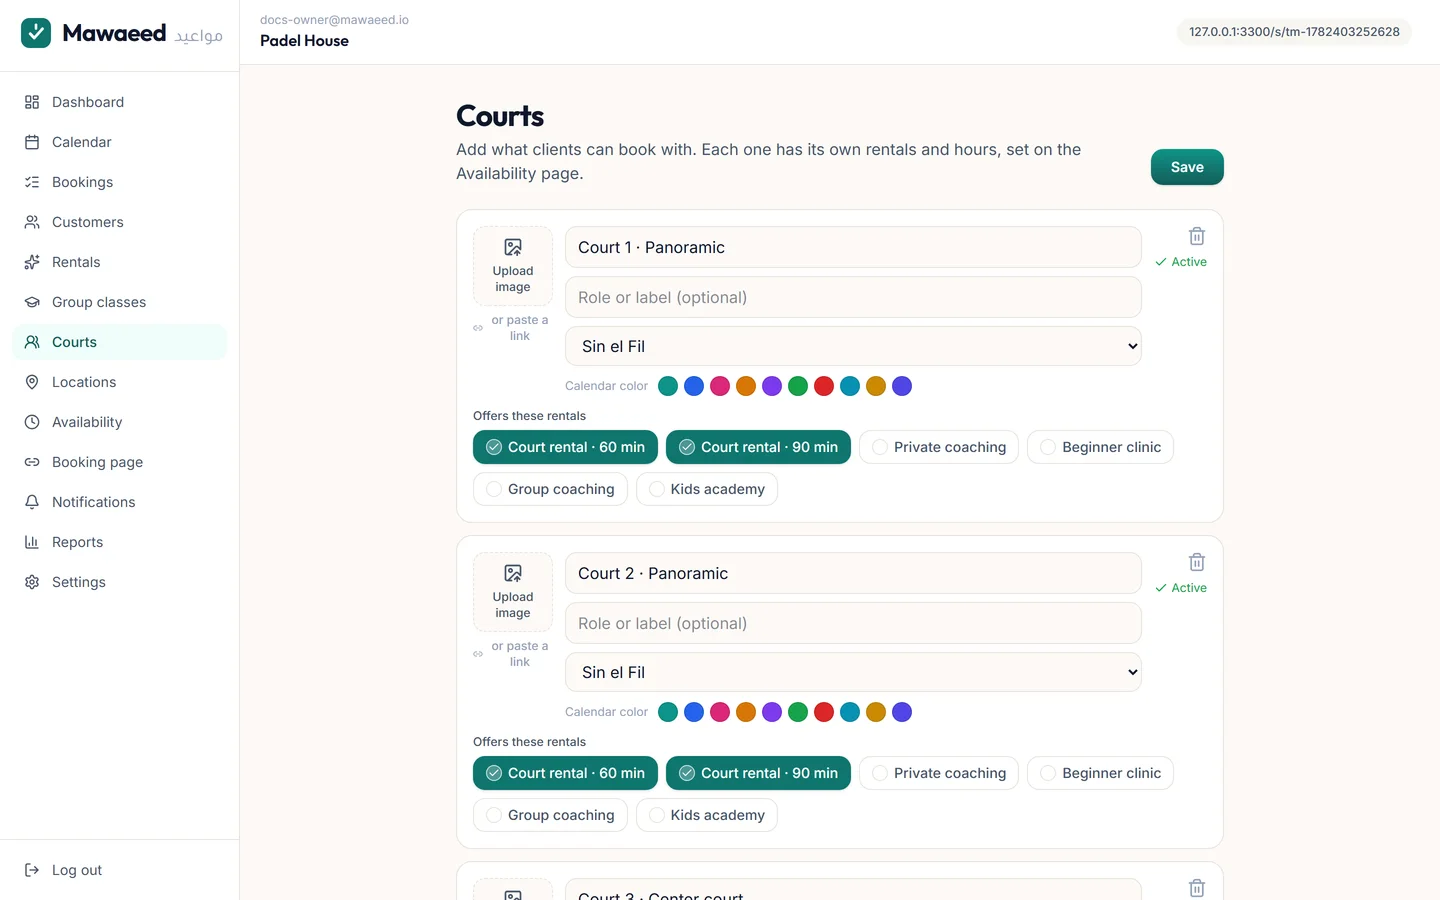1440x900 pixels.
Task: Click the Upload image icon for Court 1
Action: (513, 247)
